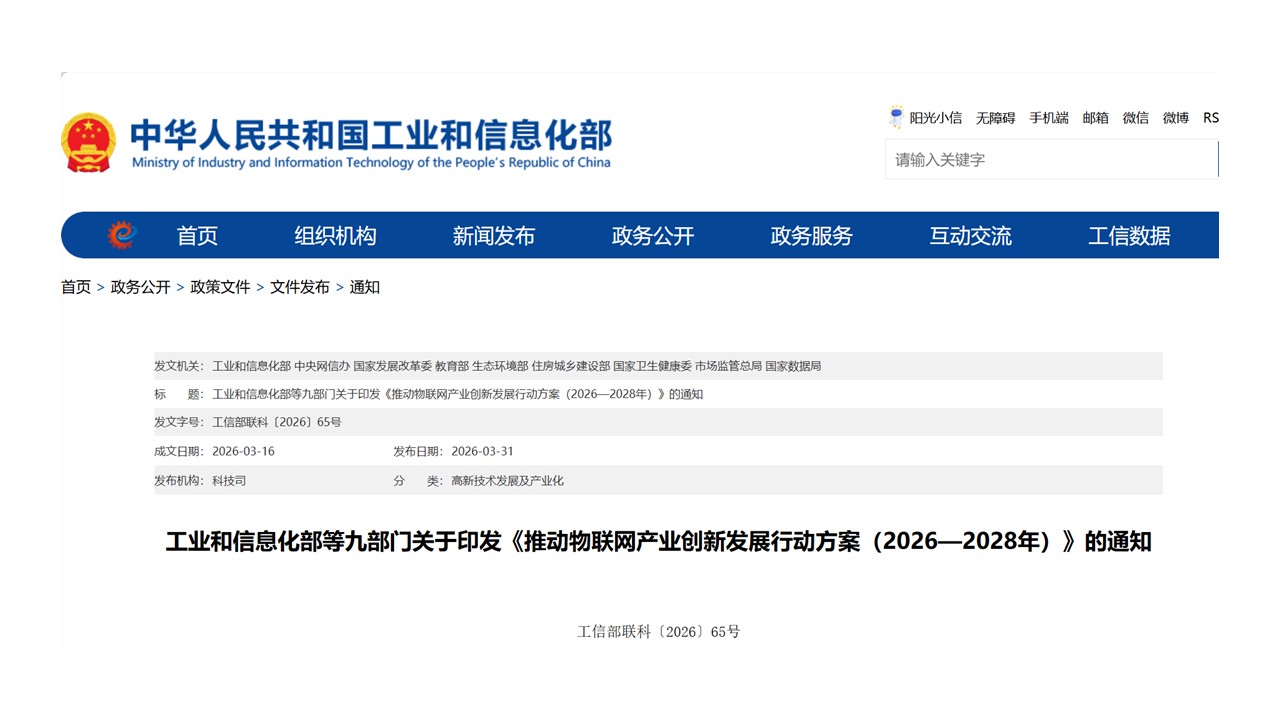Click the 无障碍 accessibility link
The width and height of the screenshot is (1280, 720).
996,118
